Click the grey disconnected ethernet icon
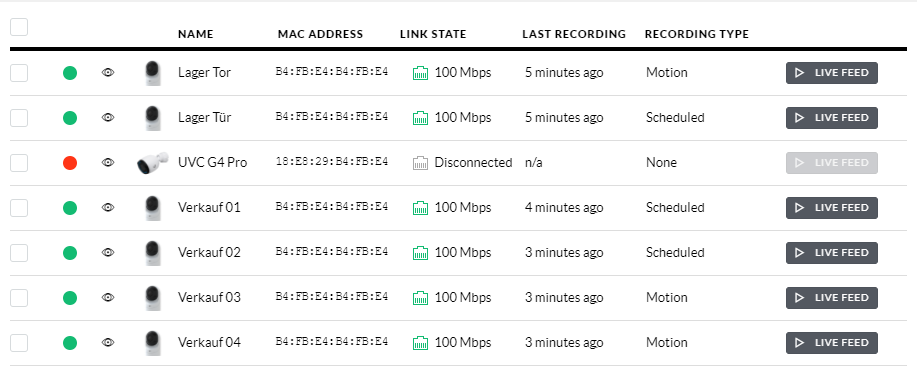Screen dimensions: 917x373 point(420,163)
